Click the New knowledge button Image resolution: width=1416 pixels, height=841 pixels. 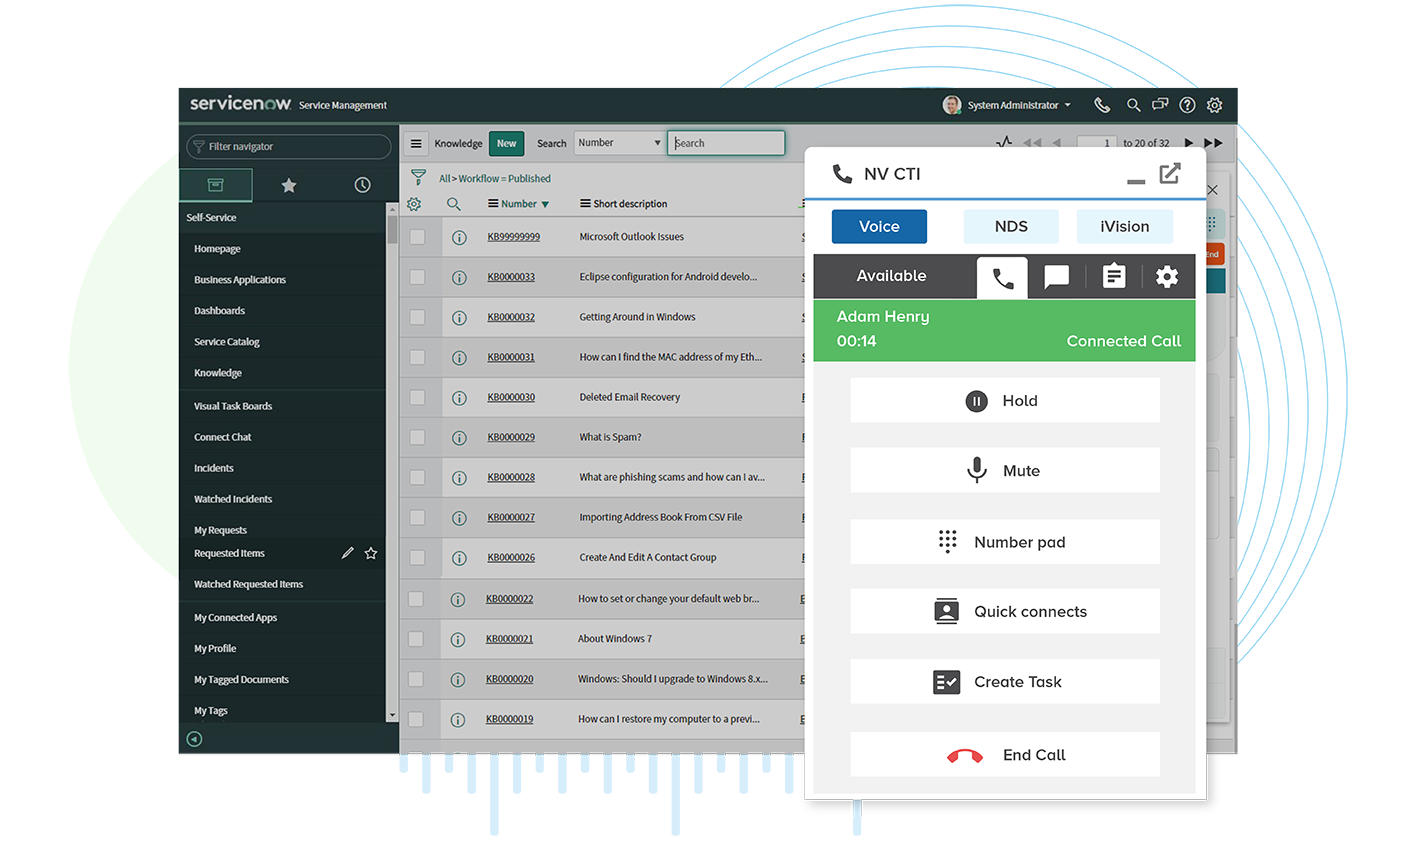[x=506, y=143]
